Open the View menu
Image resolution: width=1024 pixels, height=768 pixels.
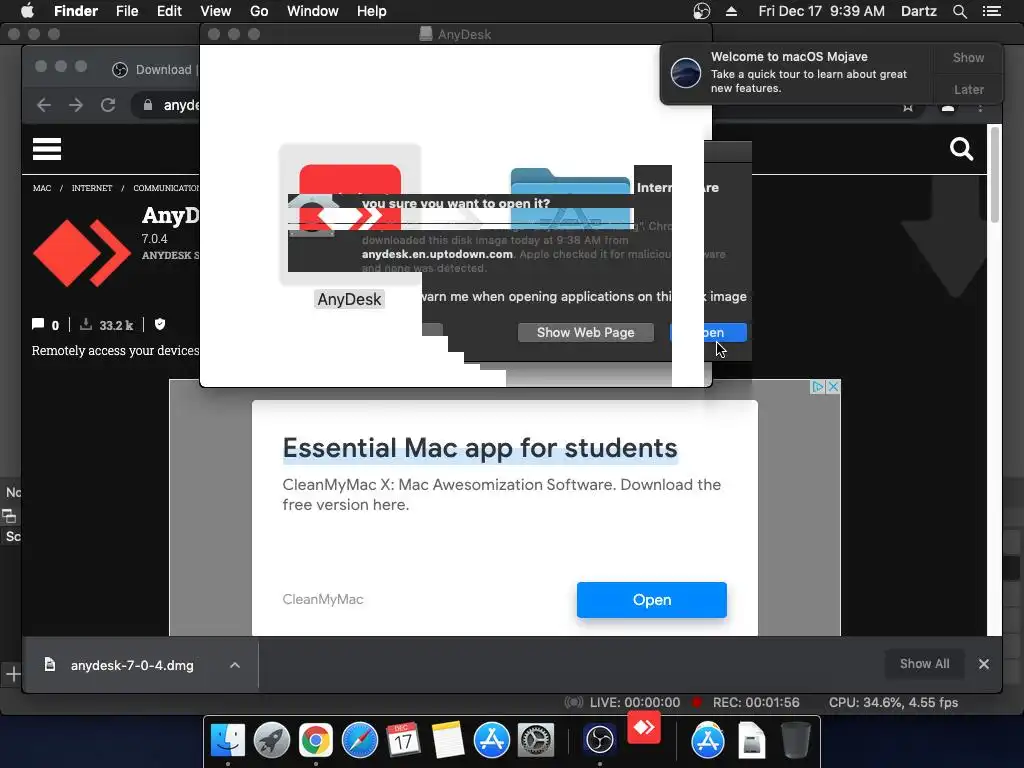coord(216,11)
